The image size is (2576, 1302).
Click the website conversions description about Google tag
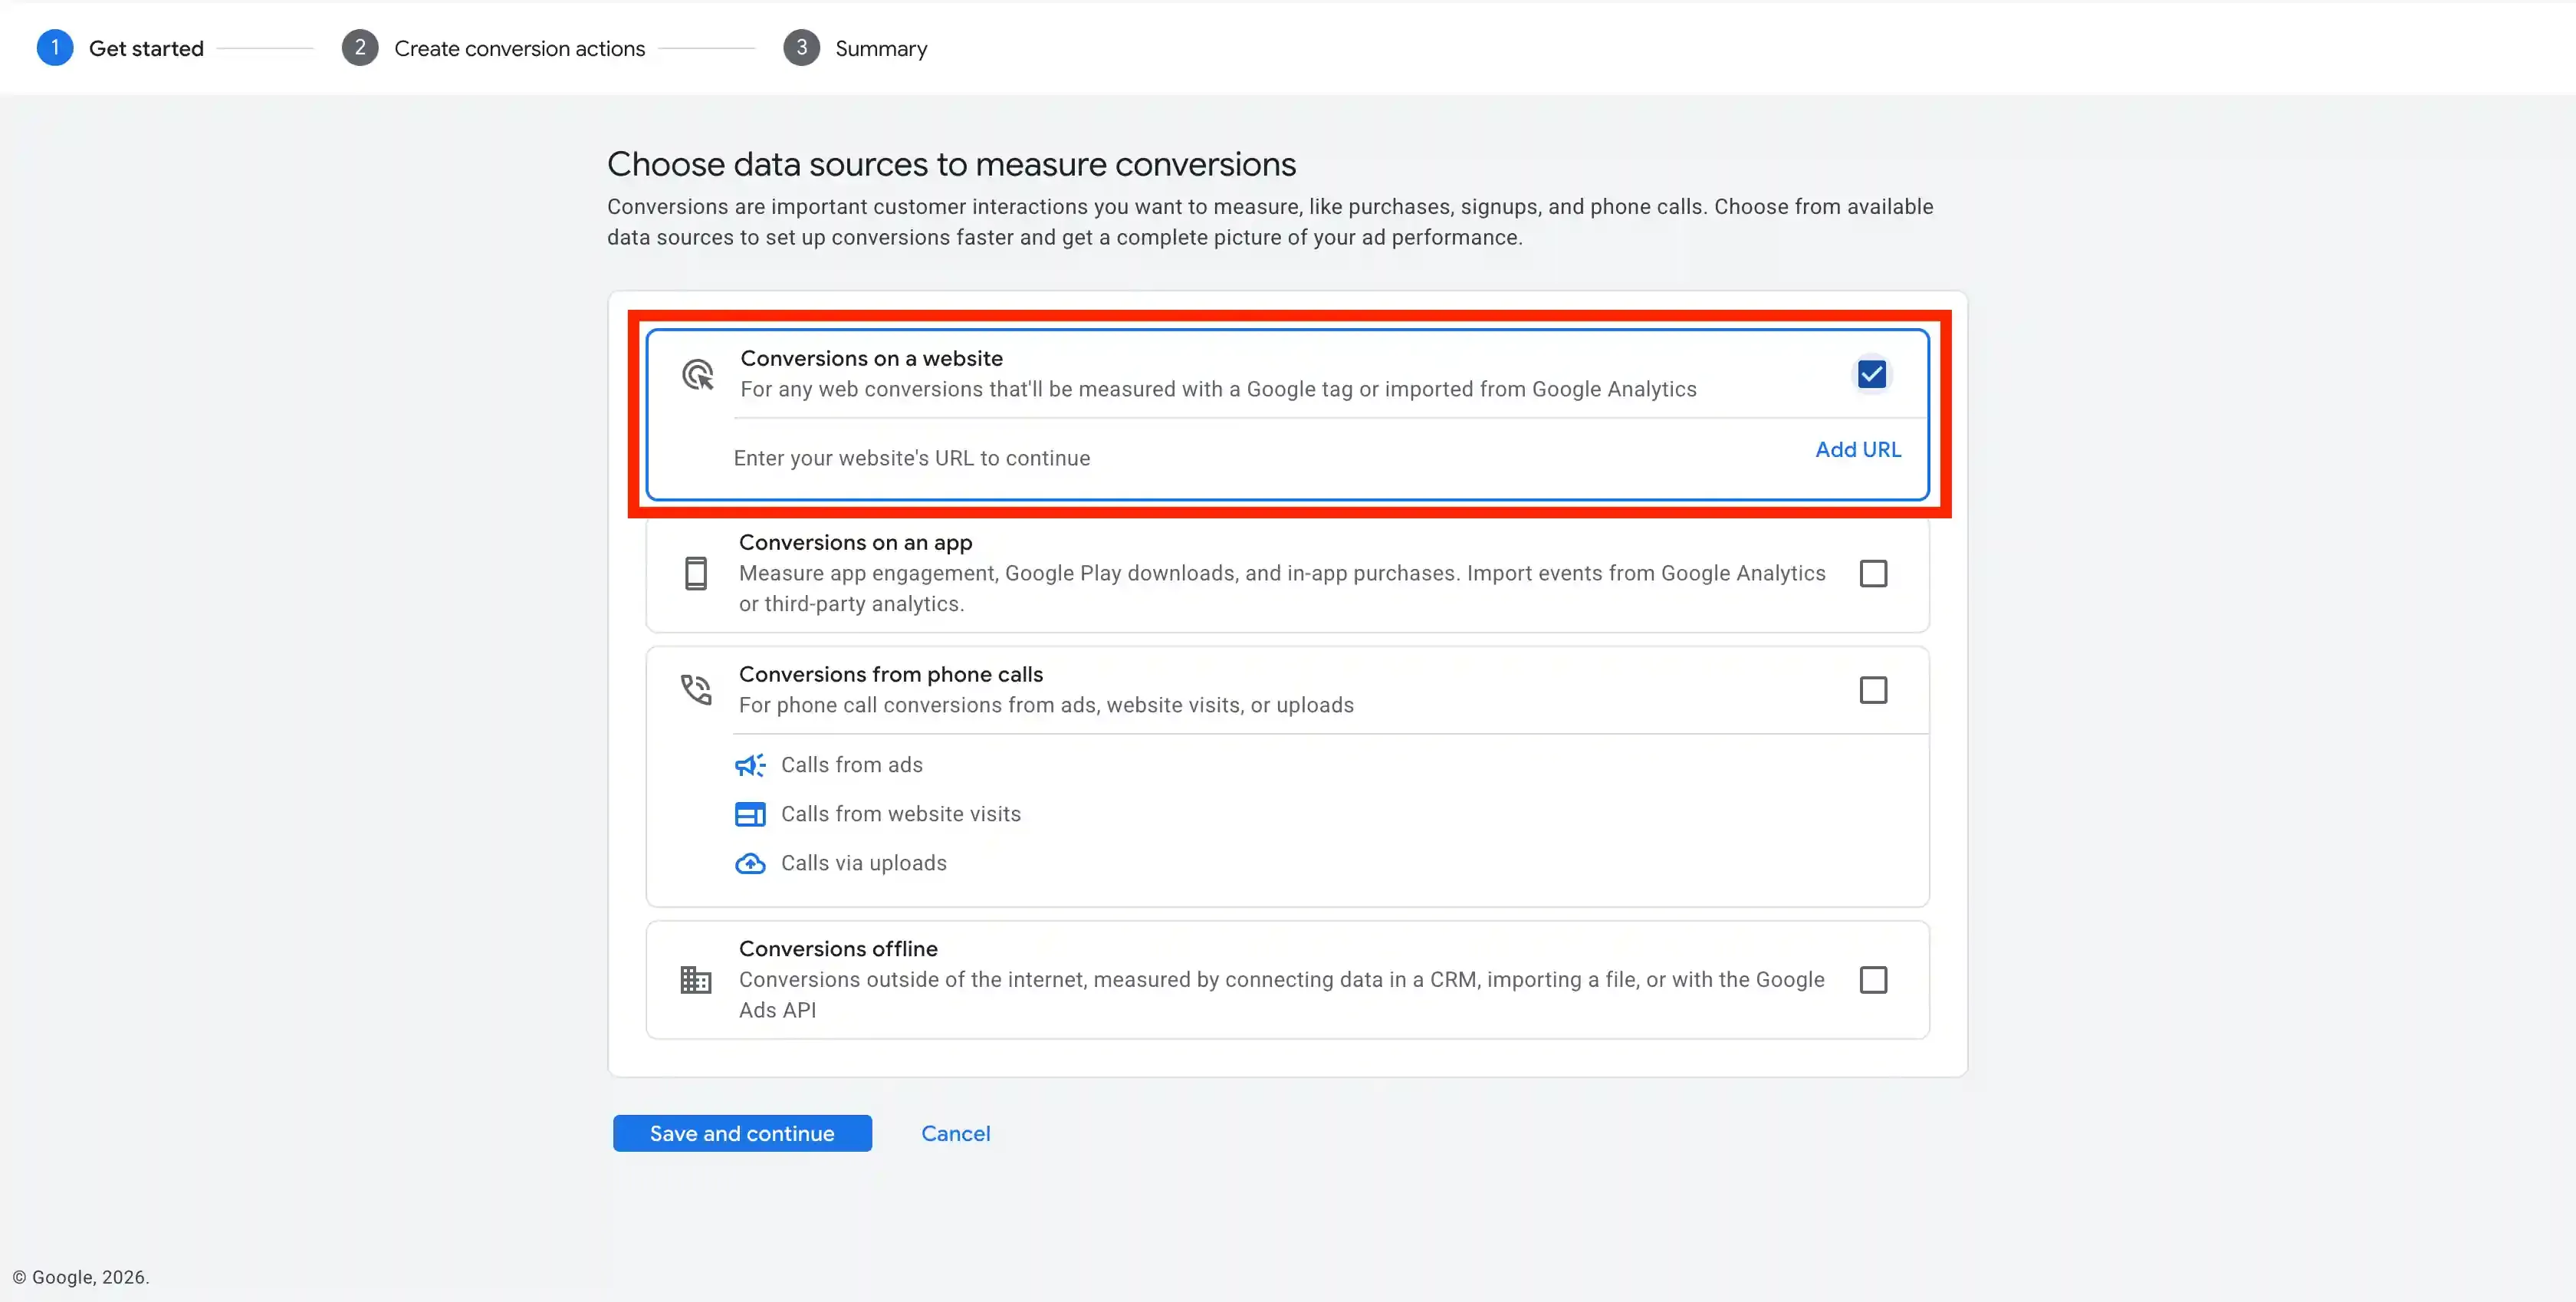click(1218, 389)
